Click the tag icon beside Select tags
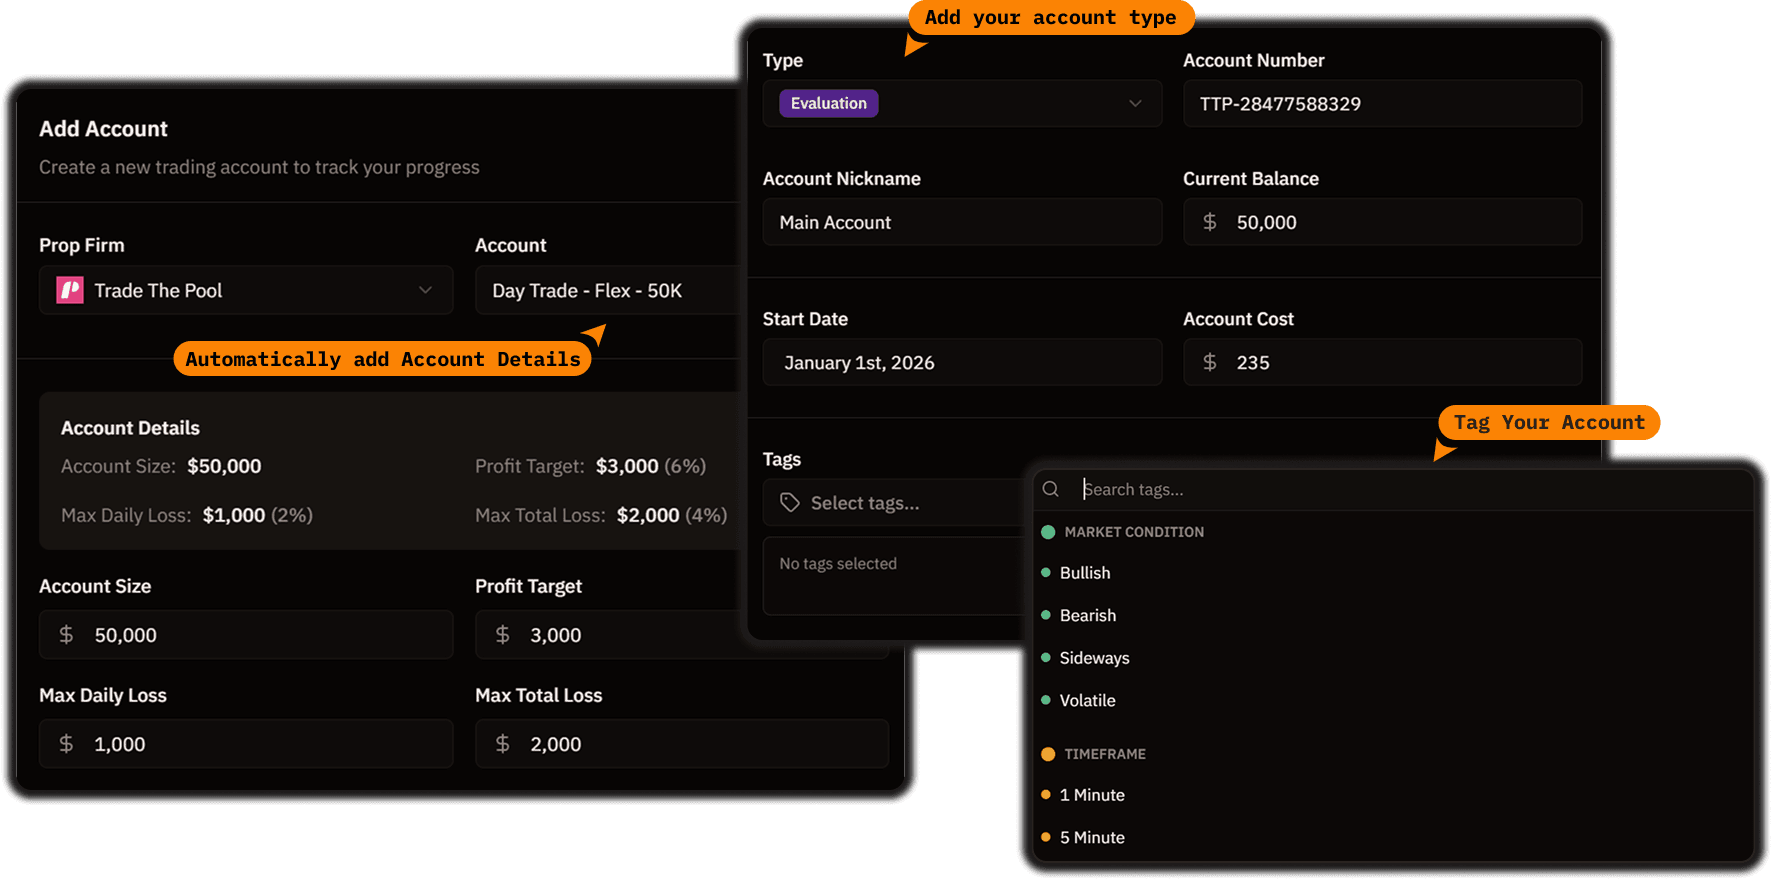 [x=790, y=503]
